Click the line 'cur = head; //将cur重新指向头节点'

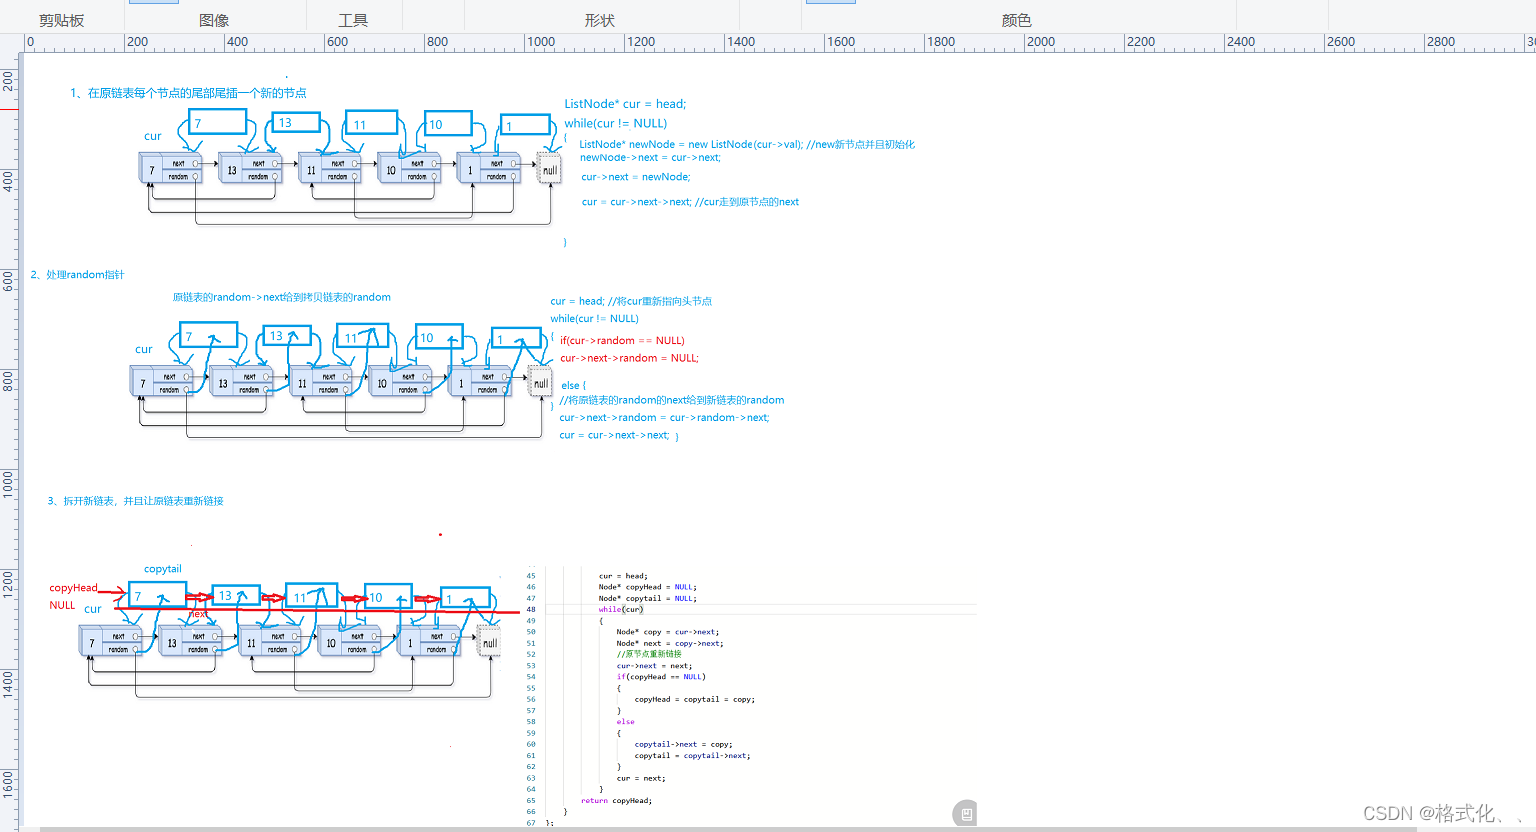coord(631,301)
